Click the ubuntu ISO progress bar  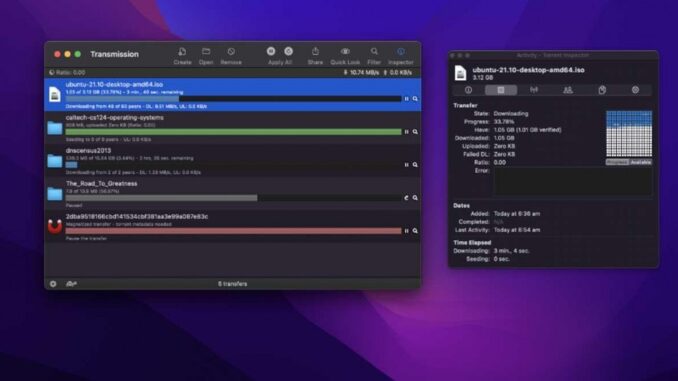tap(233, 99)
